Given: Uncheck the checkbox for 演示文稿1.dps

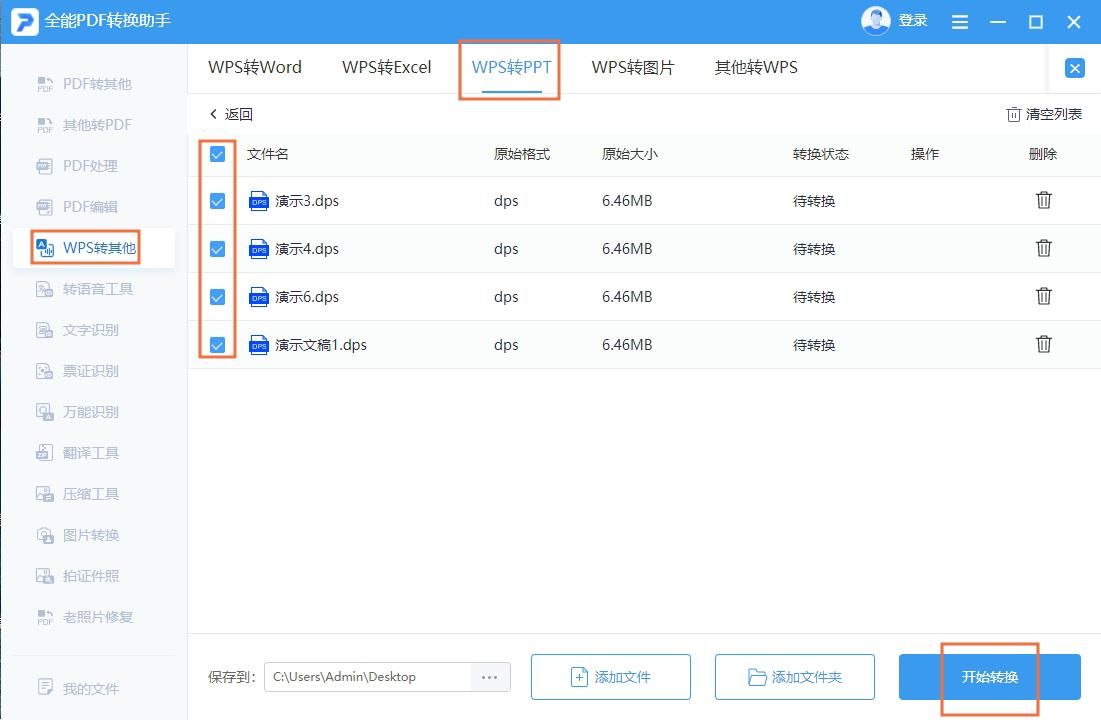Looking at the screenshot, I should (x=218, y=345).
